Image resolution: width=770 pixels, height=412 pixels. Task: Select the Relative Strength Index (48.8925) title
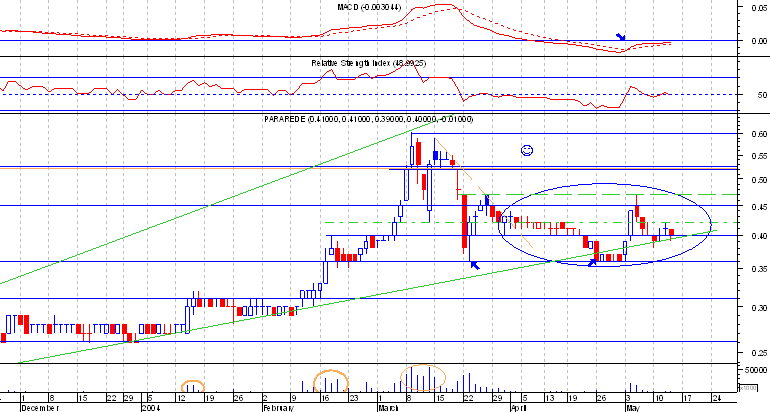pos(369,63)
